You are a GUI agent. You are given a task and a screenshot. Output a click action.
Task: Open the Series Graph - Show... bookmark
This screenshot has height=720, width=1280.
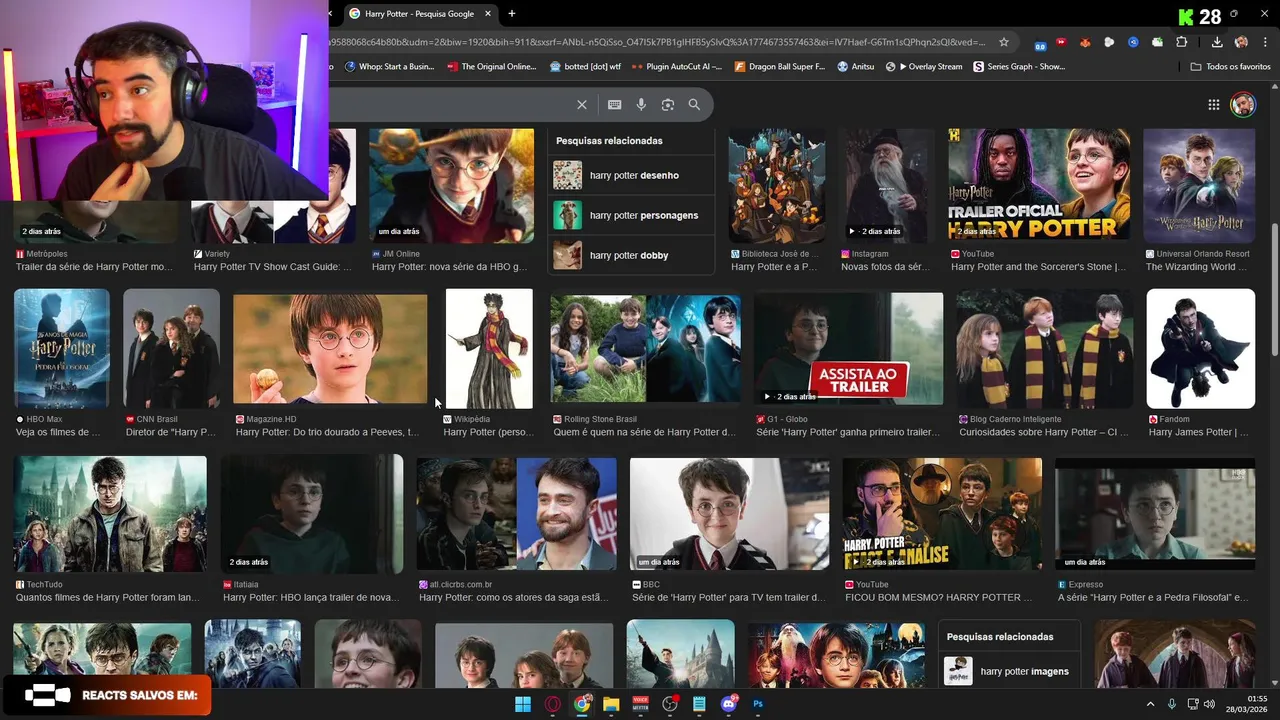[1019, 67]
